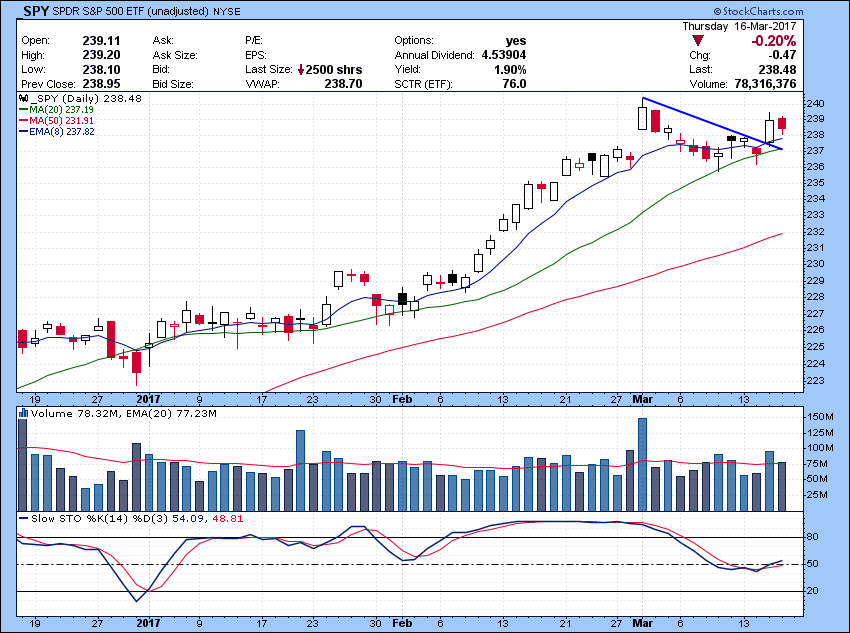Click the SPY ticker symbol in header
850x633 pixels.
[x=36, y=11]
